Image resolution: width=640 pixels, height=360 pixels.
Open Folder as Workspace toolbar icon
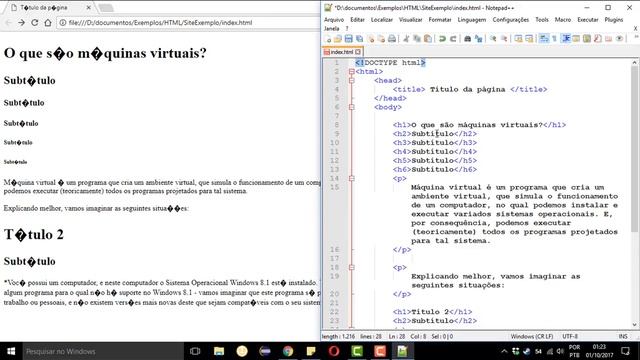[609, 39]
